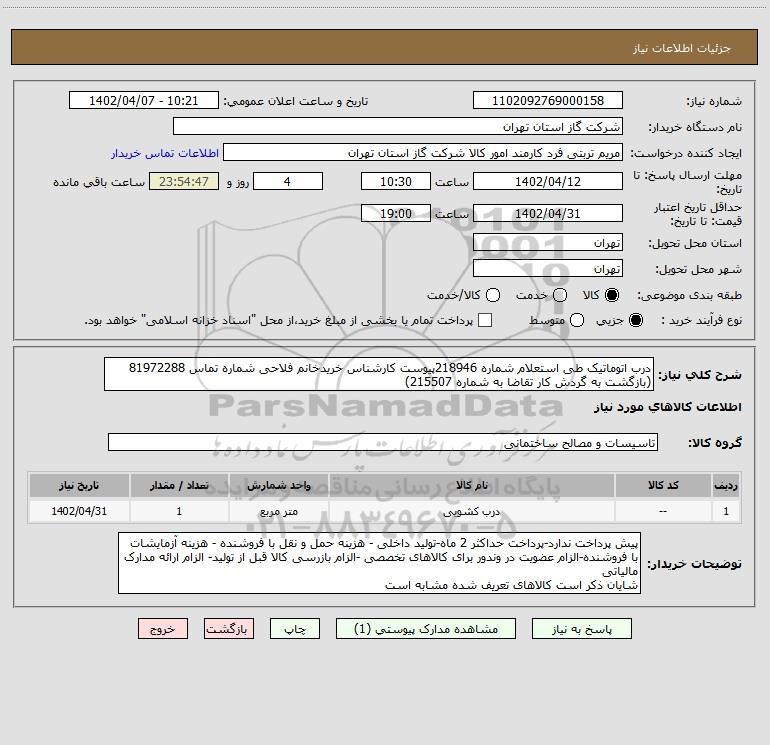Click the پاسخ به نیاز button
Viewport: 770px width, 745px height.
(x=582, y=629)
